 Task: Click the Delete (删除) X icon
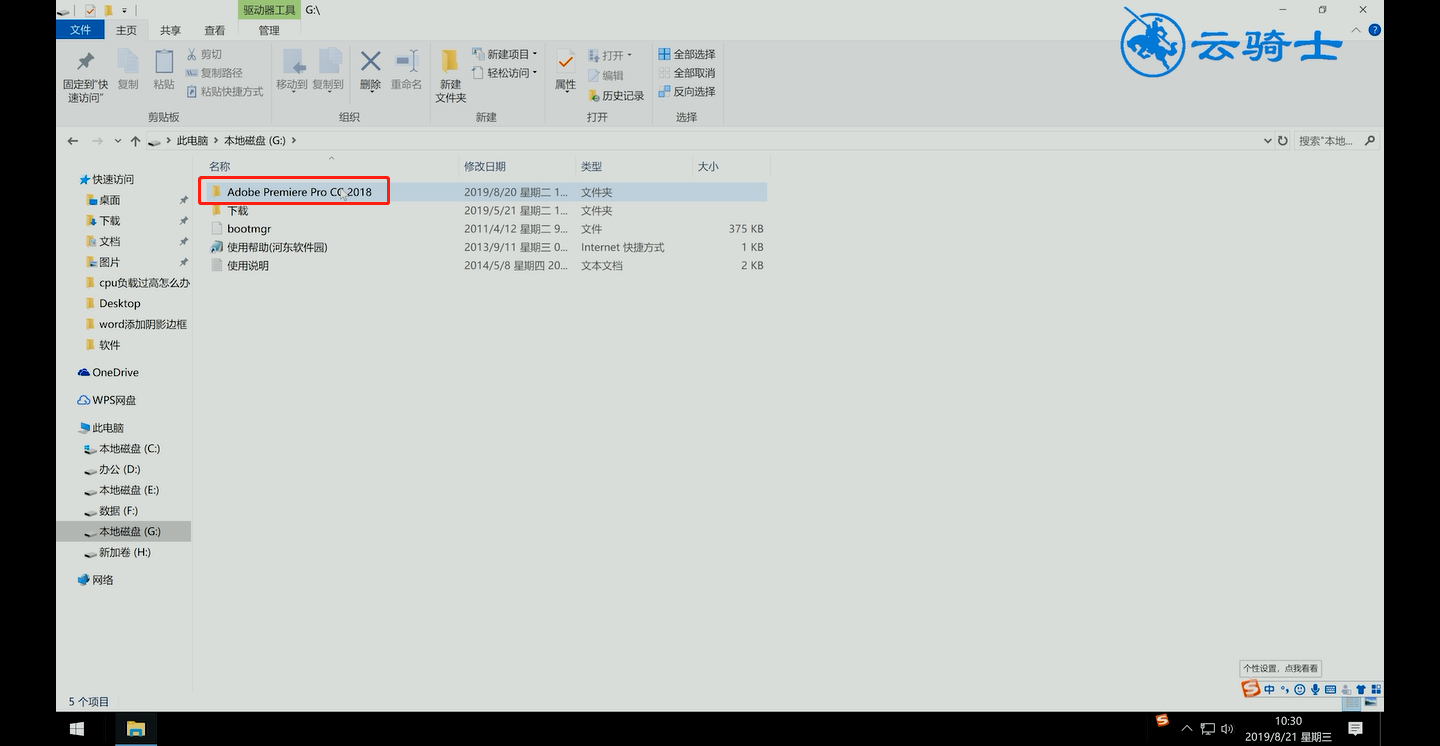click(x=370, y=70)
